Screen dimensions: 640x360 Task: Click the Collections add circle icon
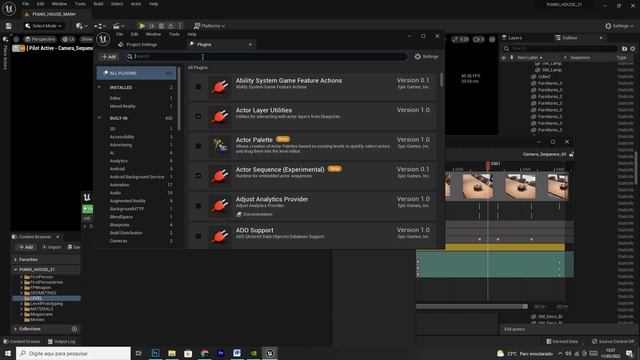point(74,329)
